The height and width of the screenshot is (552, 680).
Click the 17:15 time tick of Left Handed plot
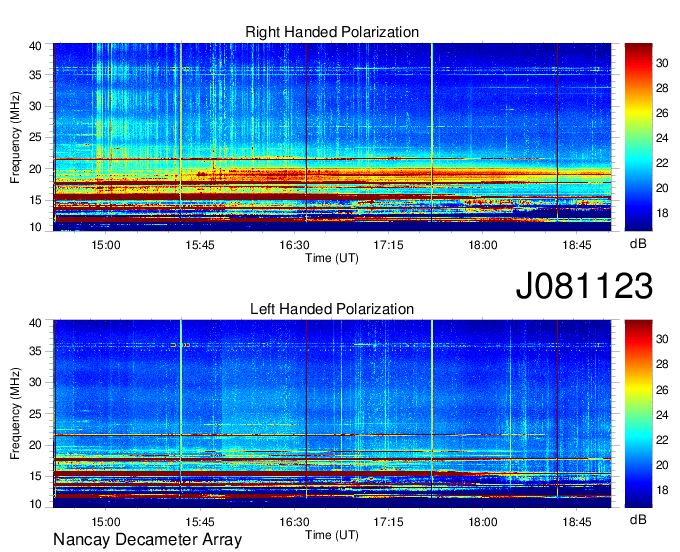[389, 522]
